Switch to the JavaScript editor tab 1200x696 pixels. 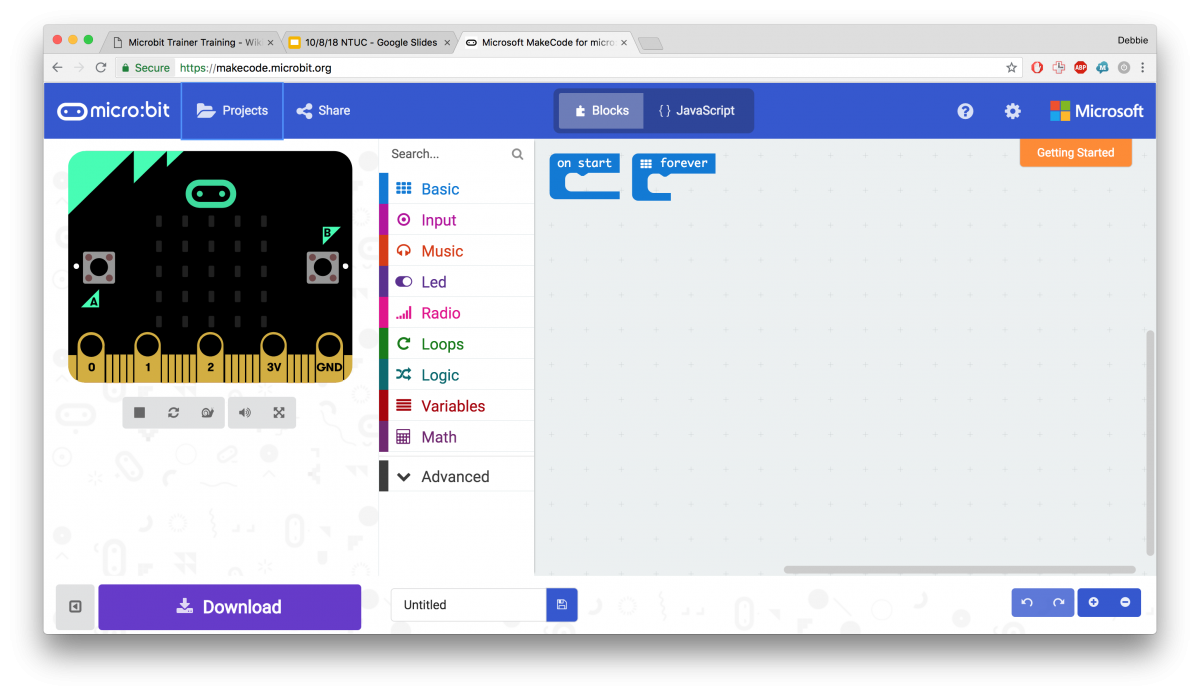(697, 111)
